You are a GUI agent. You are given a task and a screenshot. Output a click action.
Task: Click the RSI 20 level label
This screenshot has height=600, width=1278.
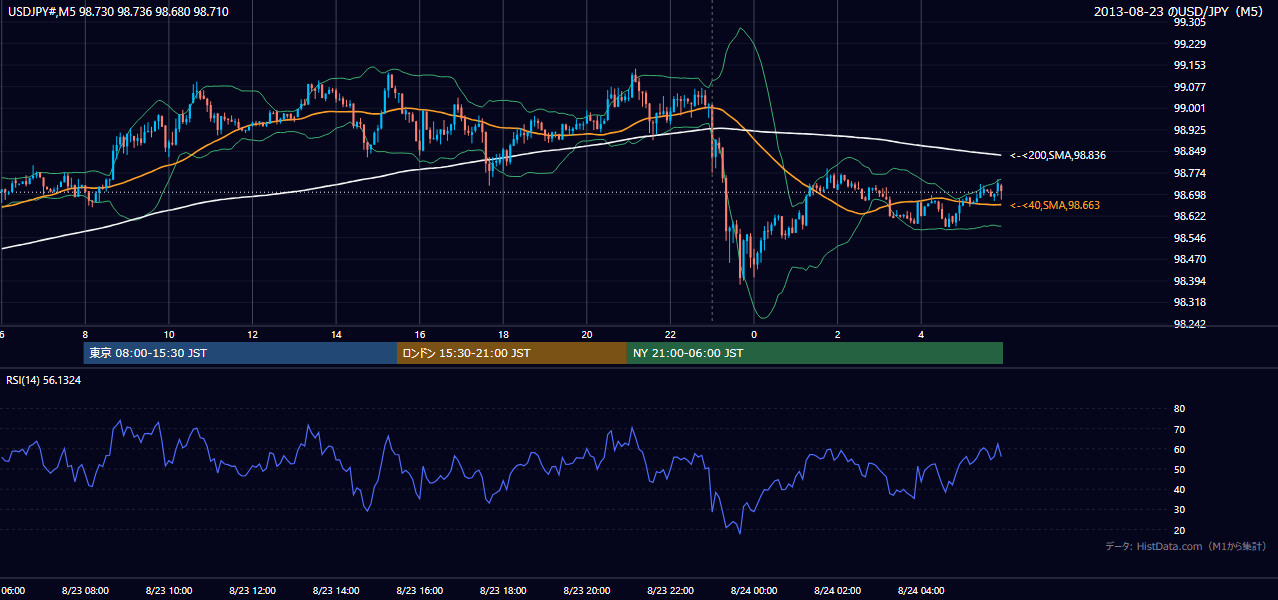[x=1179, y=530]
